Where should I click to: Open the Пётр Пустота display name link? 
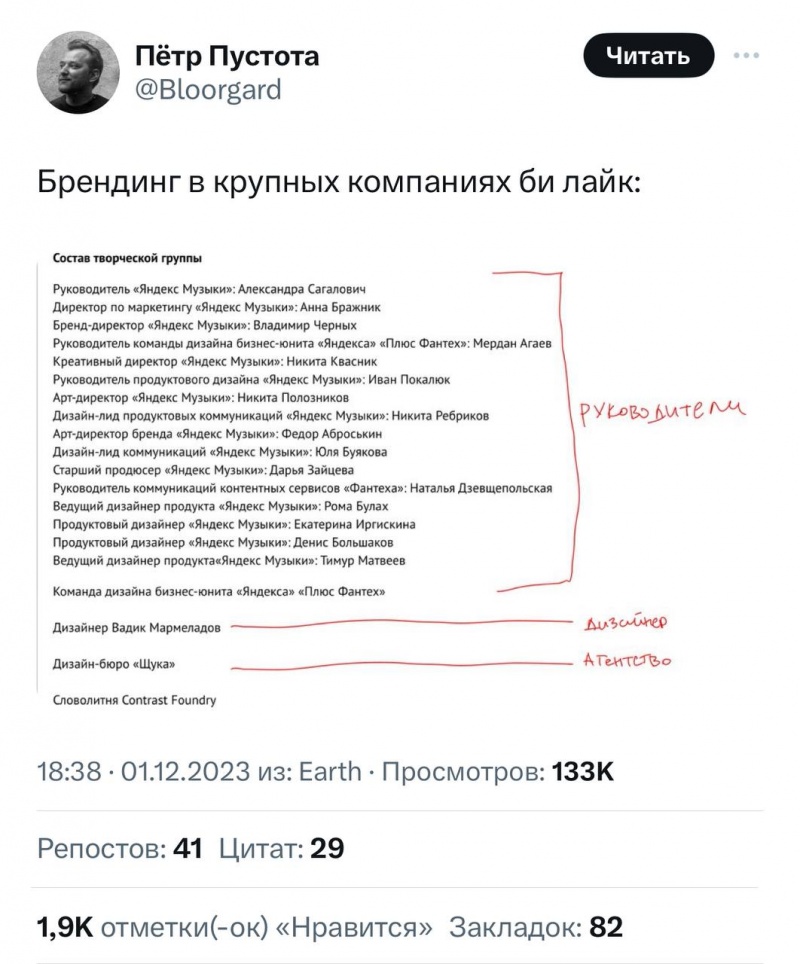228,56
